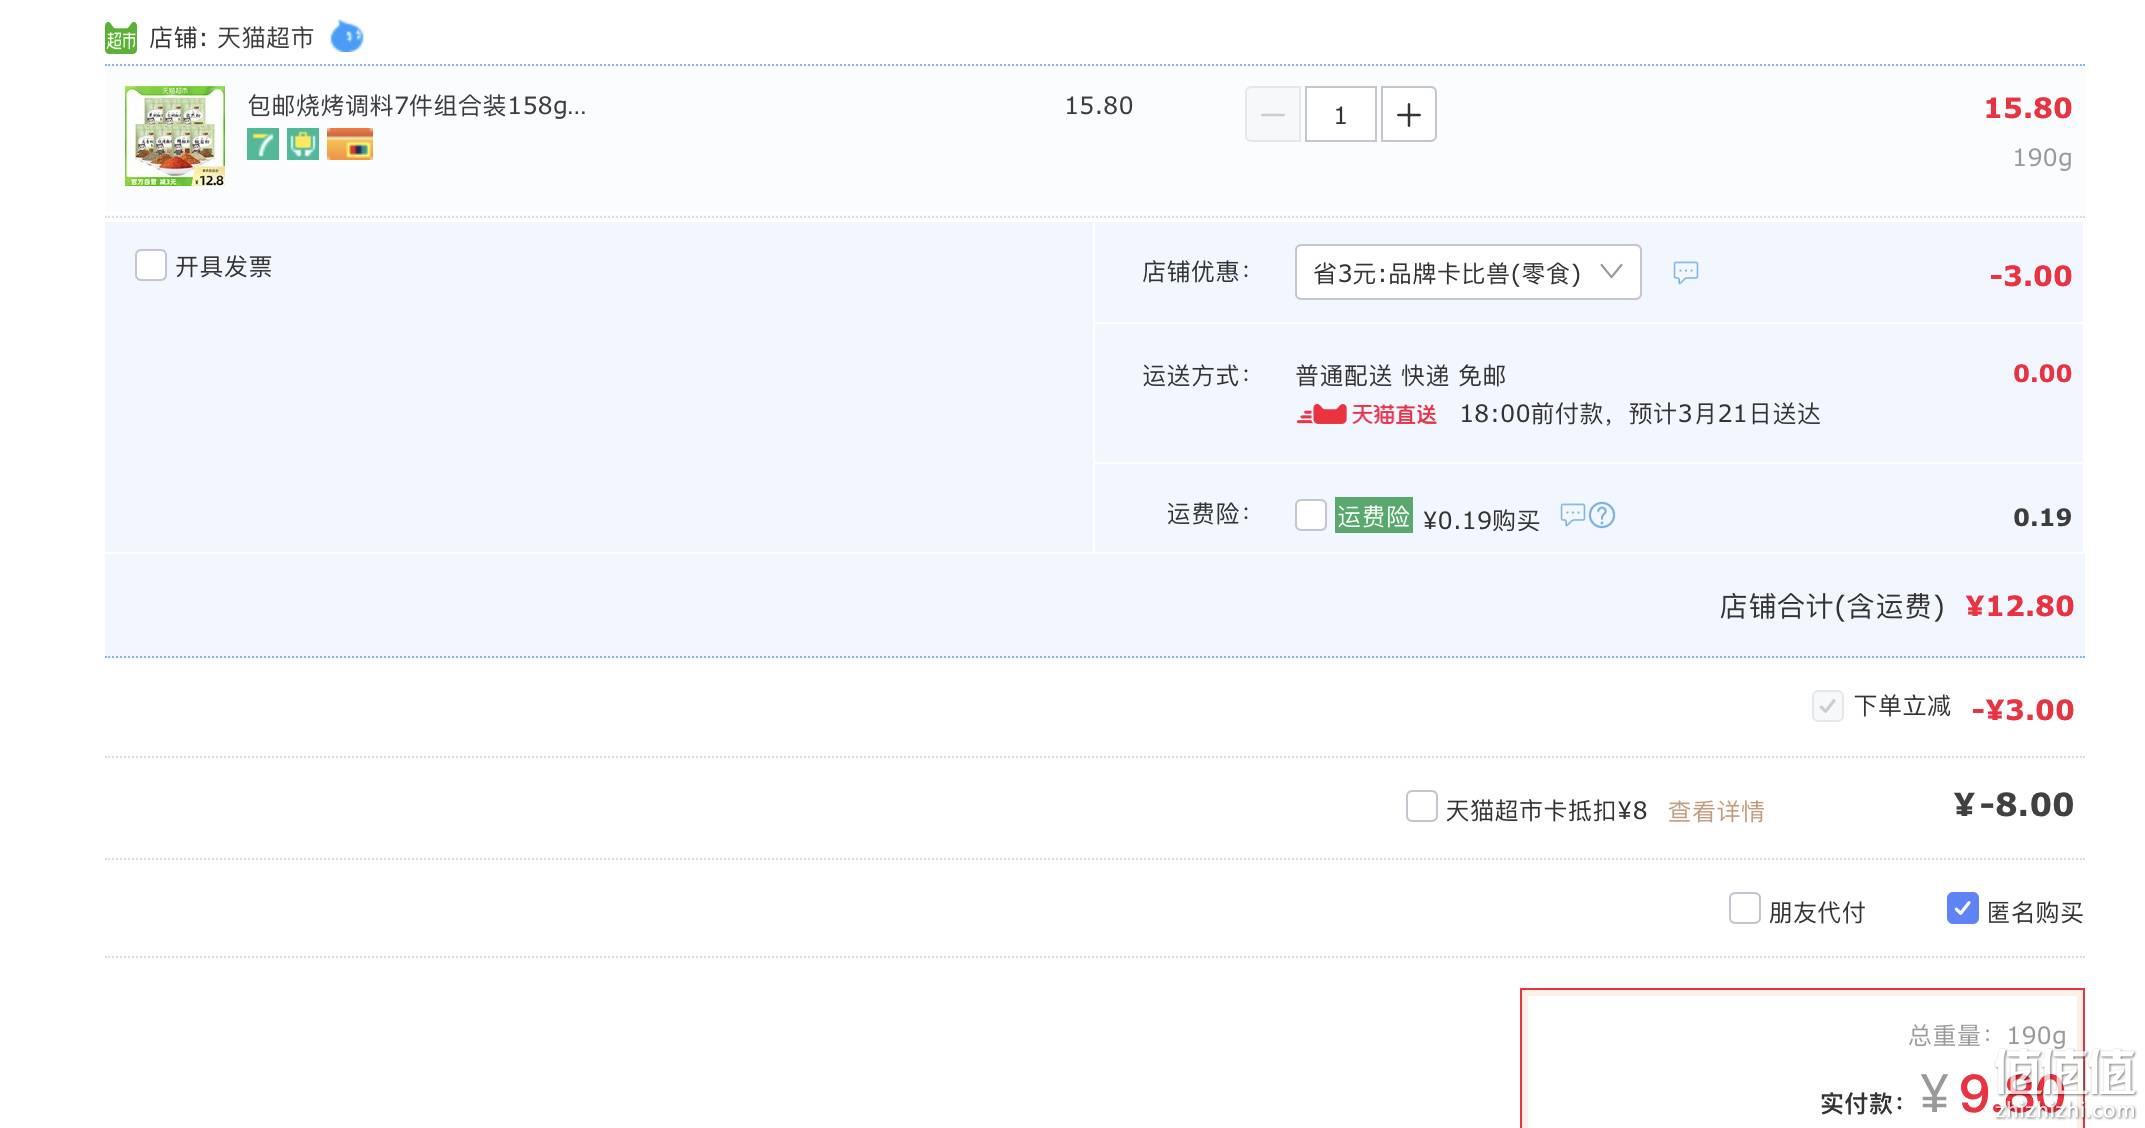
Task: Enable the 朋友代付 checkbox
Action: (1745, 908)
